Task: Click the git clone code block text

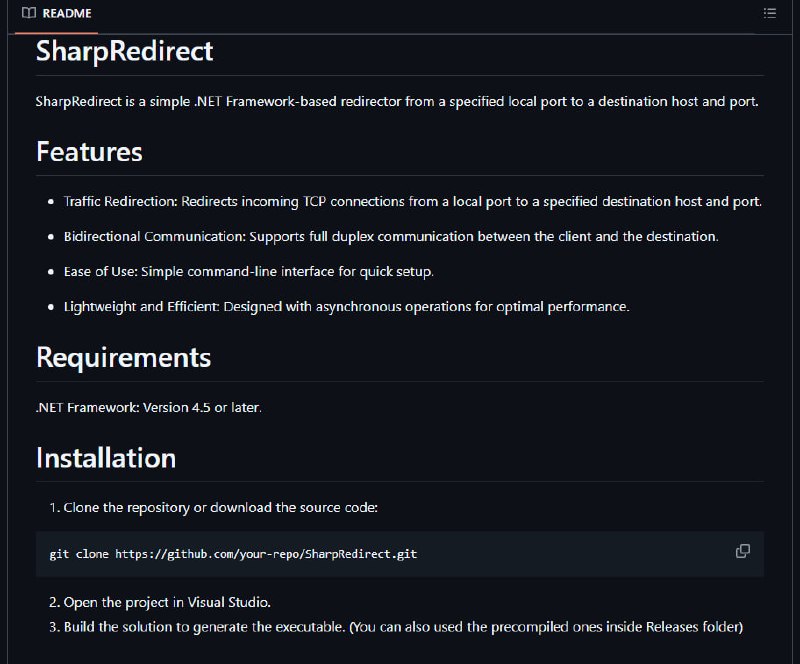Action: coord(233,554)
